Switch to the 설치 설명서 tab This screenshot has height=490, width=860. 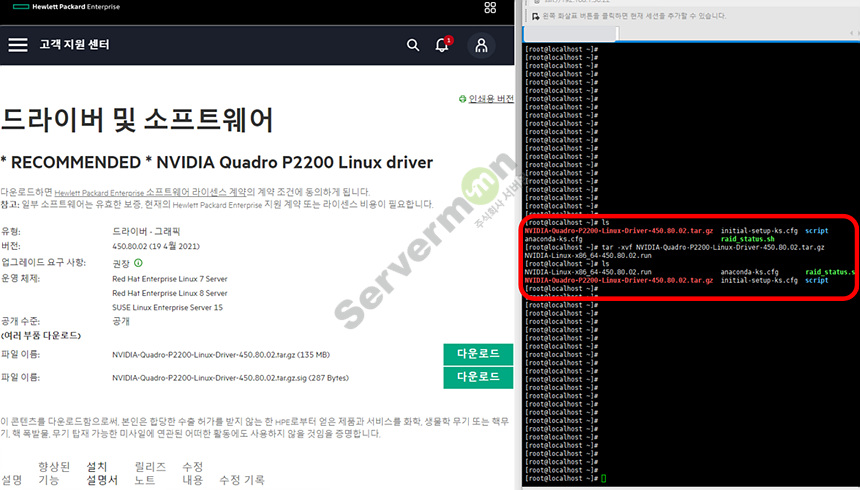click(102, 473)
